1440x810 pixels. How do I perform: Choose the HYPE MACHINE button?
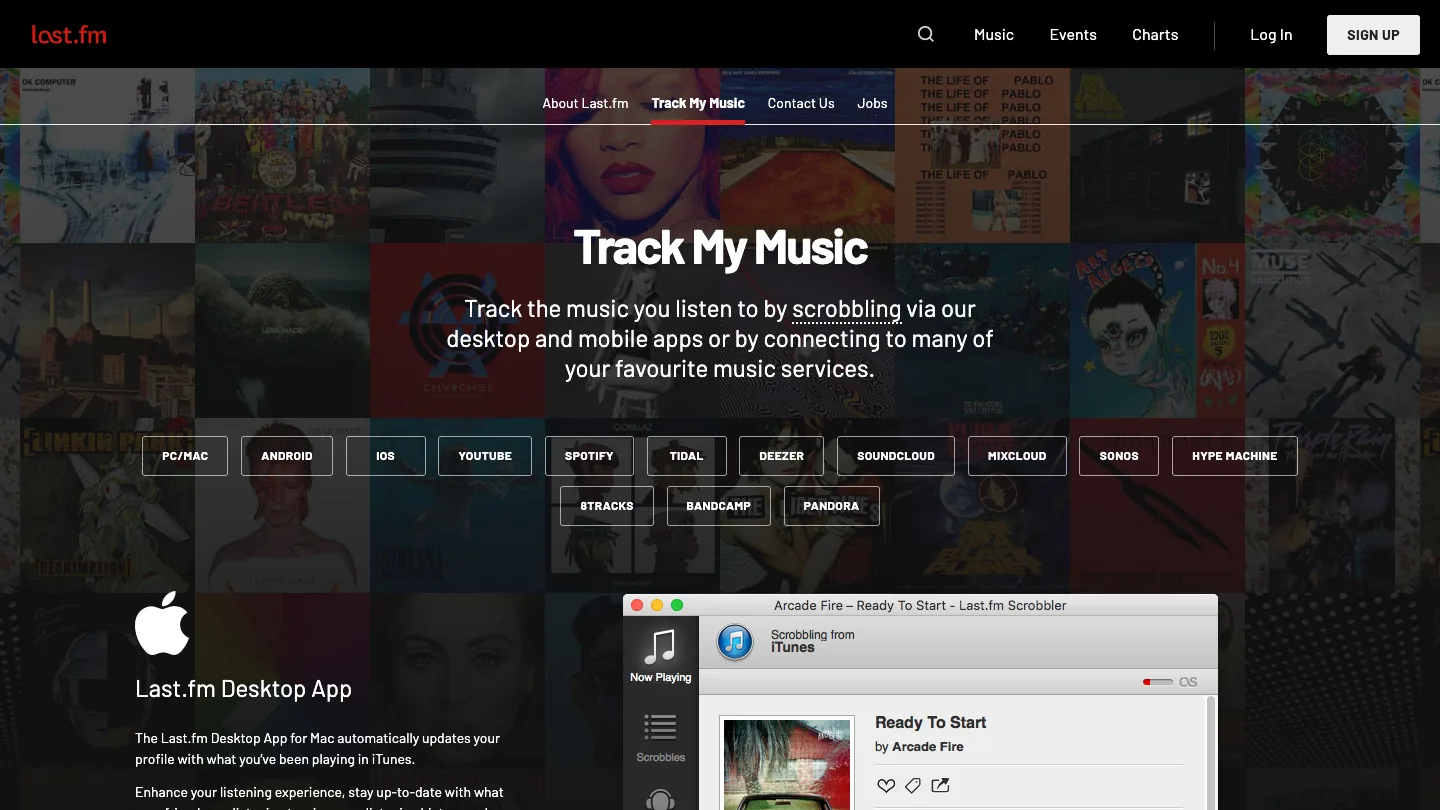coord(1234,456)
